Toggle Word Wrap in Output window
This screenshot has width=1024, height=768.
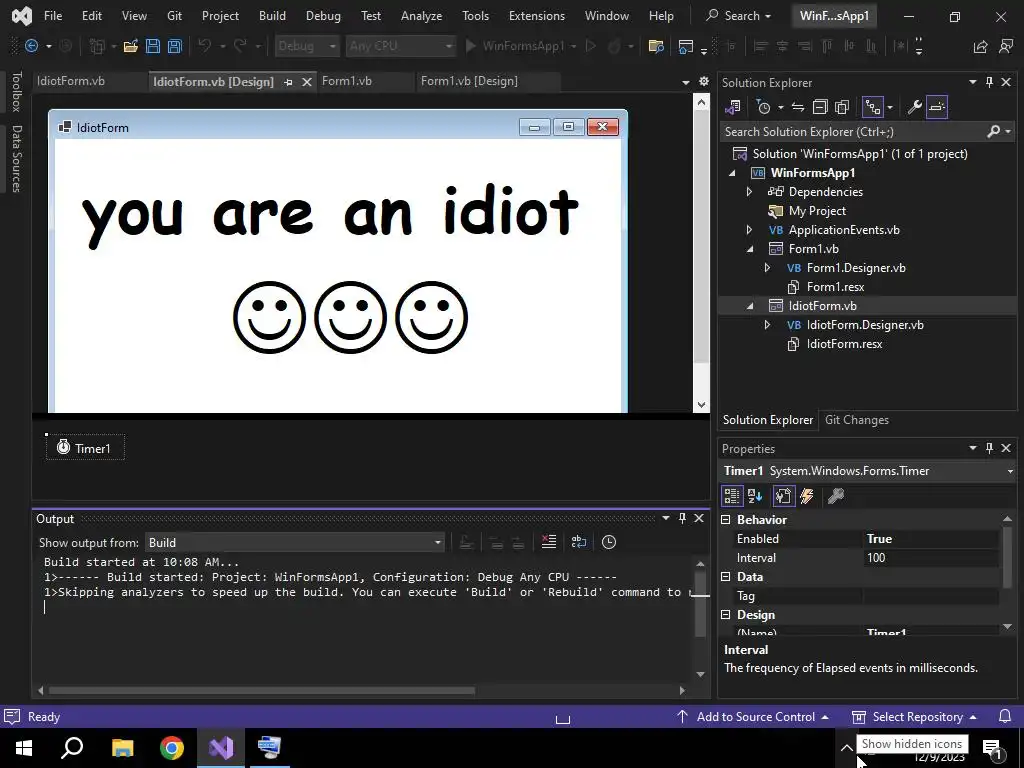point(579,542)
